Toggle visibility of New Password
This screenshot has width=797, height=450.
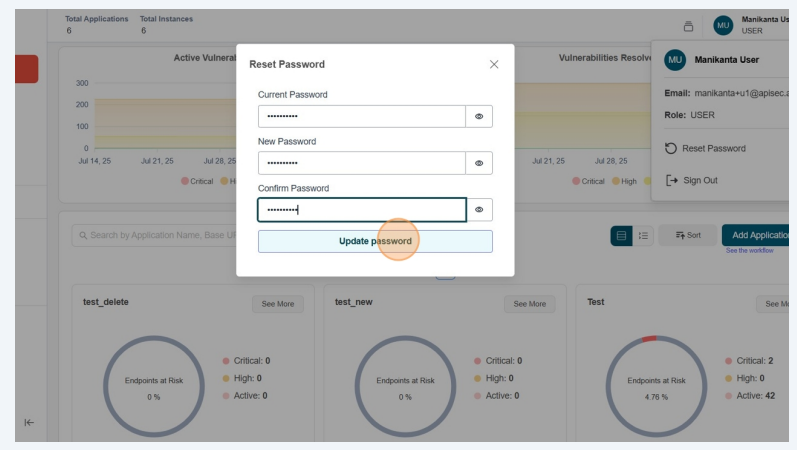coord(479,163)
